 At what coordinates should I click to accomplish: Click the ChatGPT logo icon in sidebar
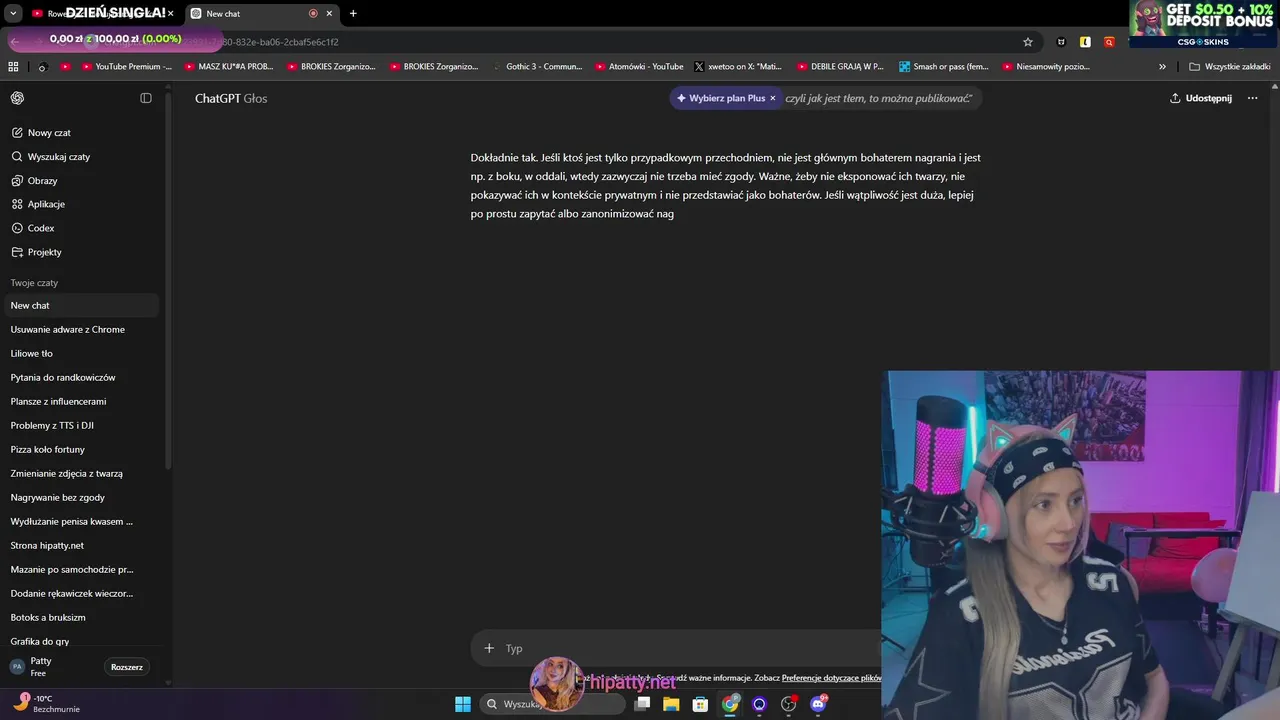(x=17, y=98)
